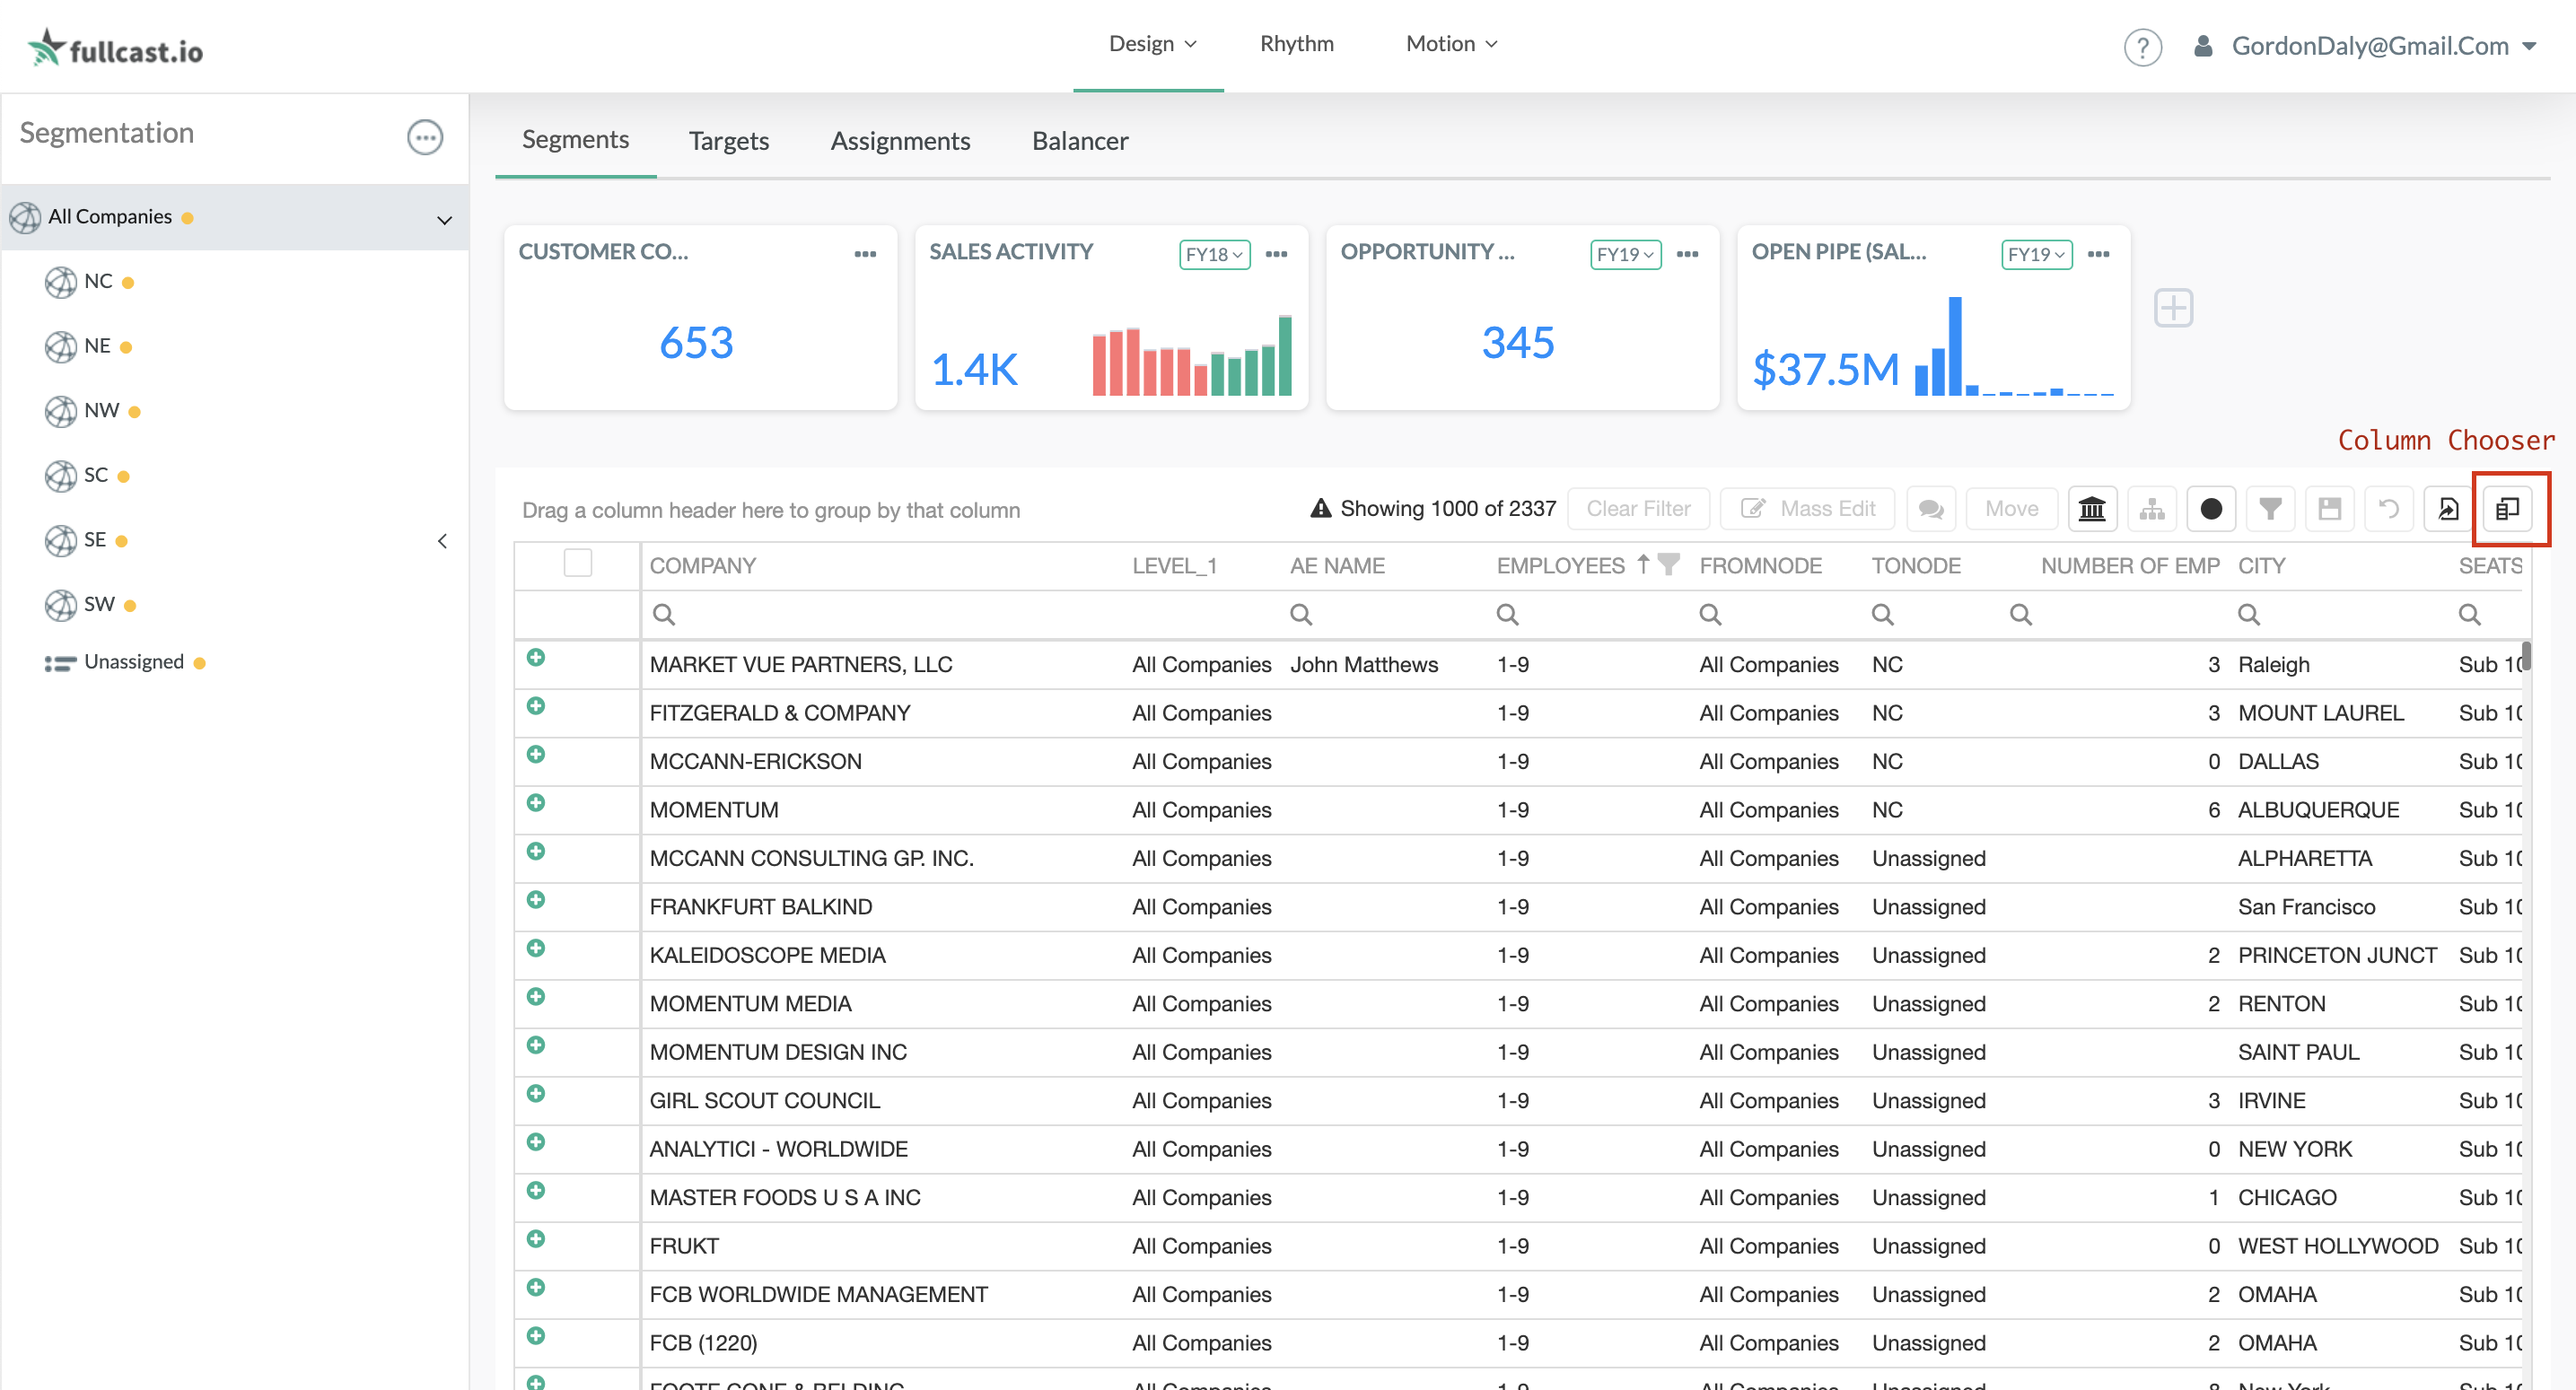Open Opportunity card options menu
This screenshot has height=1390, width=2576.
click(1687, 254)
